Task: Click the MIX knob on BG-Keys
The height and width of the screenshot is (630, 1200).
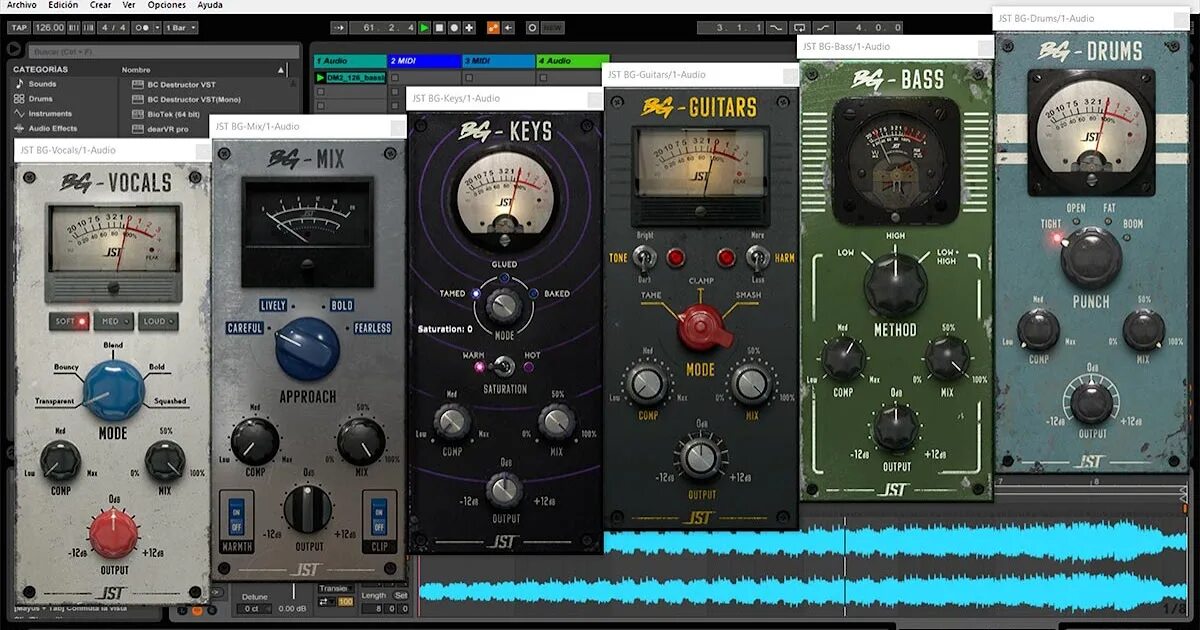Action: (x=557, y=422)
